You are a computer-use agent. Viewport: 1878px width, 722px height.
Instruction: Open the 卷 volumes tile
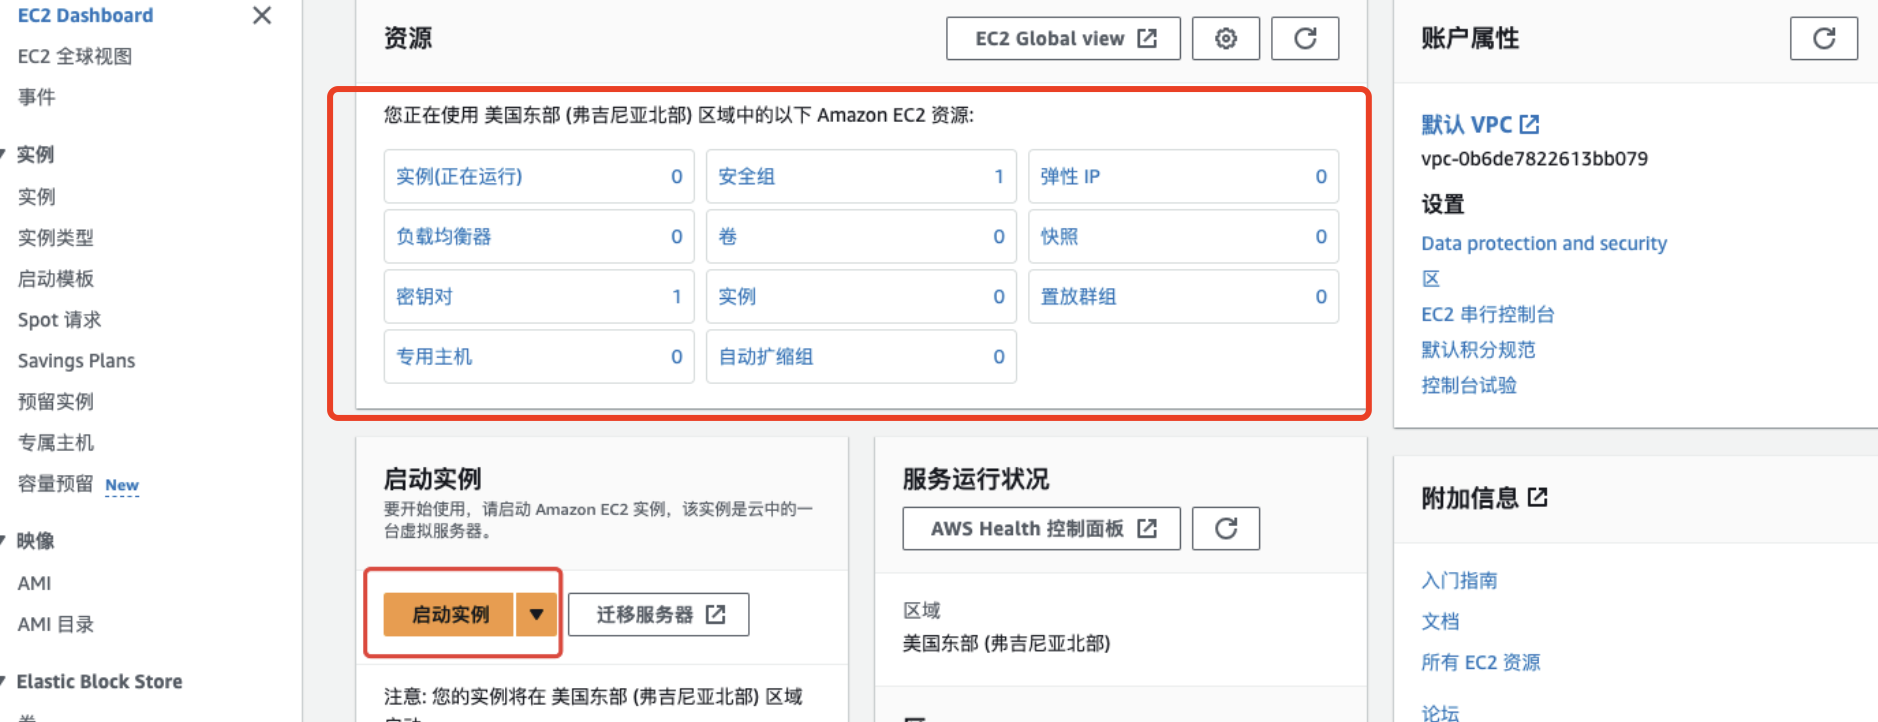[861, 236]
